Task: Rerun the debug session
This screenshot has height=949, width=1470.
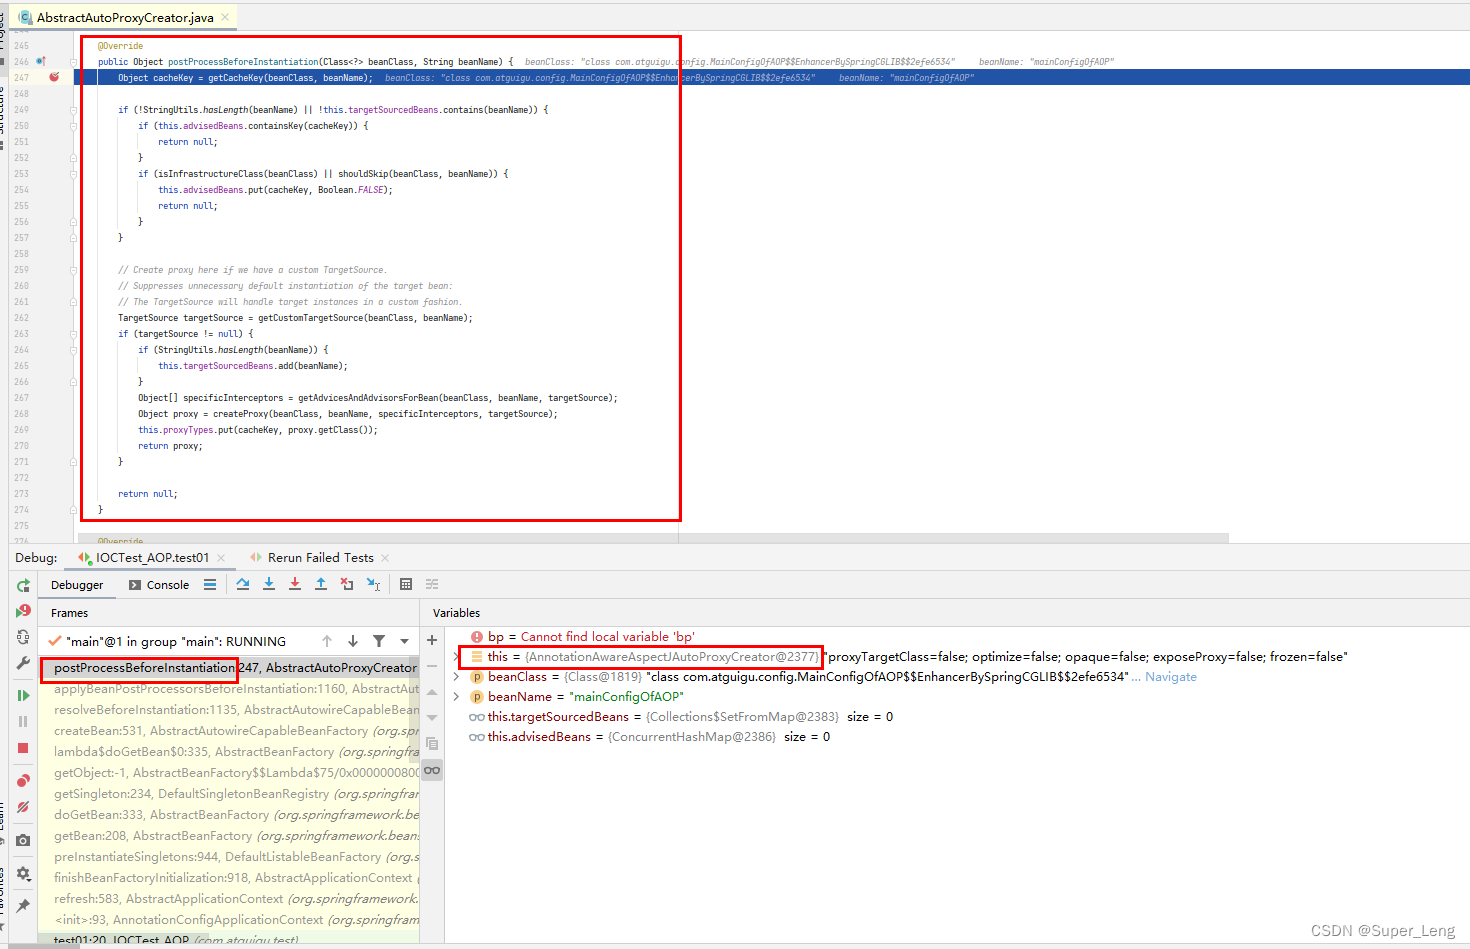Action: pyautogui.click(x=23, y=586)
